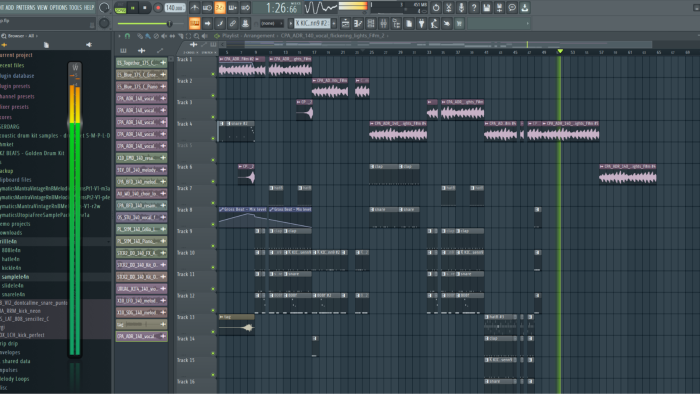The height and width of the screenshot is (394, 700).
Task: Open the (none) snap dropdown
Action: (271, 23)
